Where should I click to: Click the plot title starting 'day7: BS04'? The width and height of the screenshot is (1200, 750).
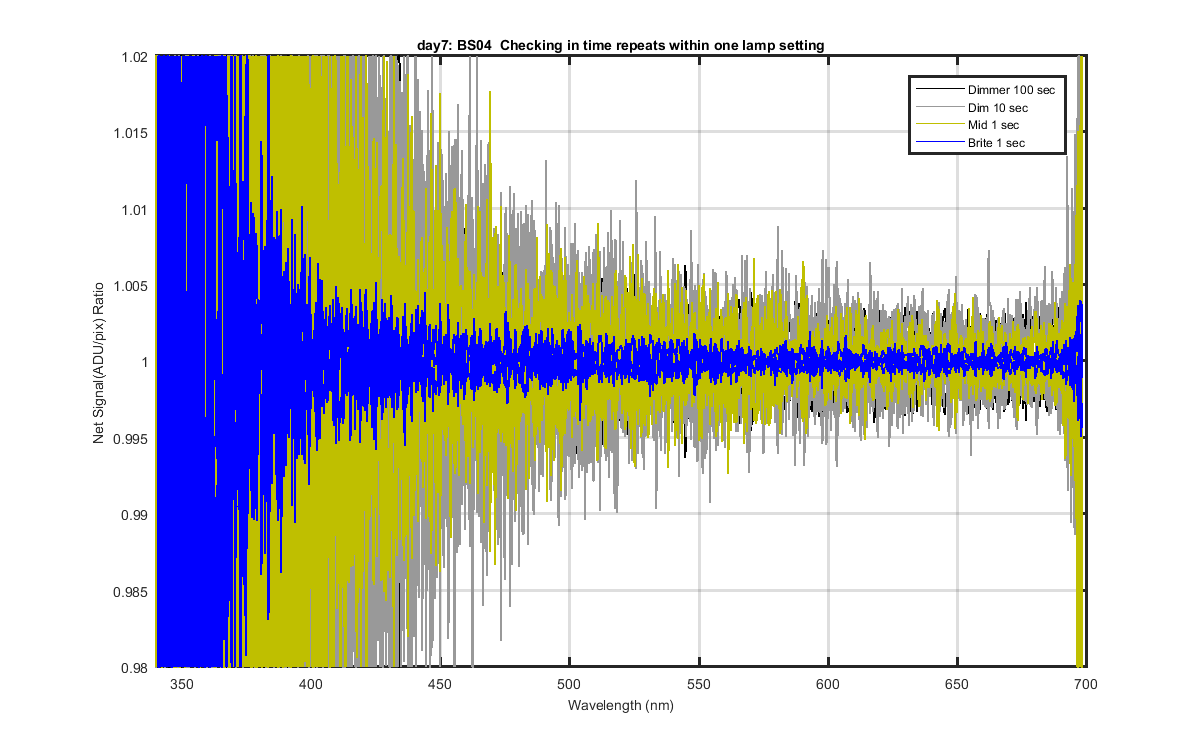coord(621,44)
